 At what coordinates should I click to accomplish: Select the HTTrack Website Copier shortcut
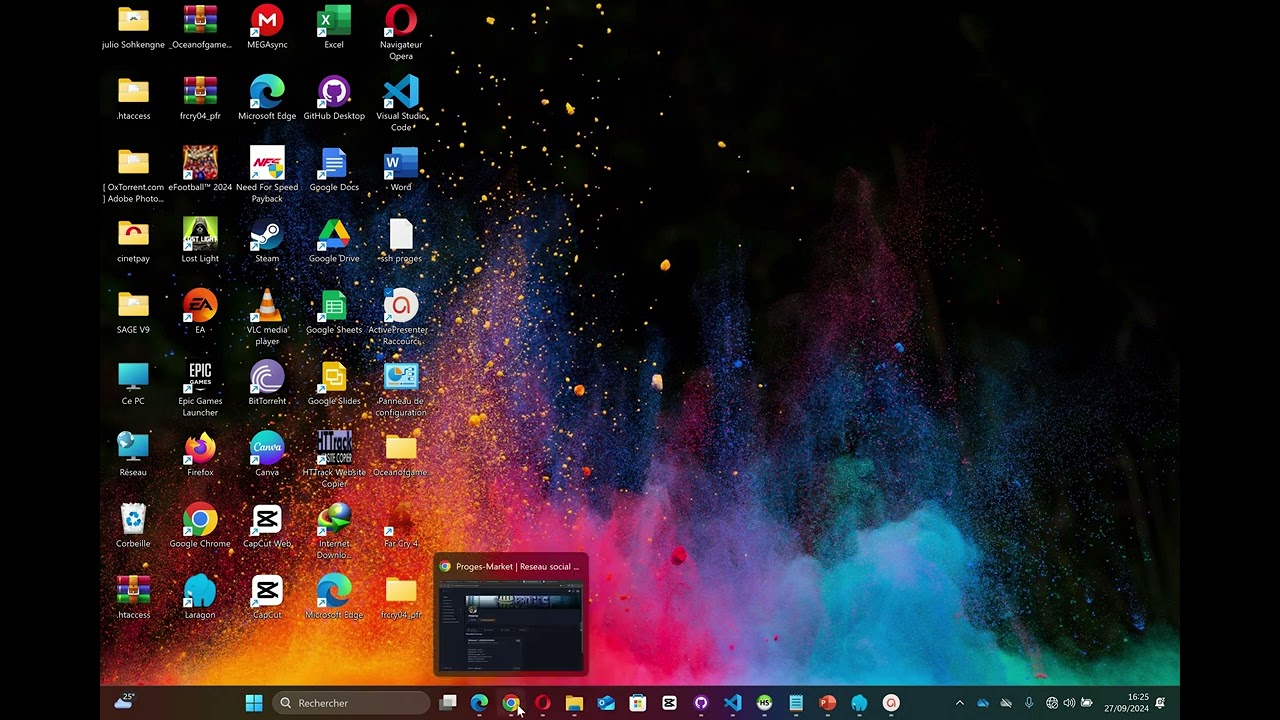334,460
